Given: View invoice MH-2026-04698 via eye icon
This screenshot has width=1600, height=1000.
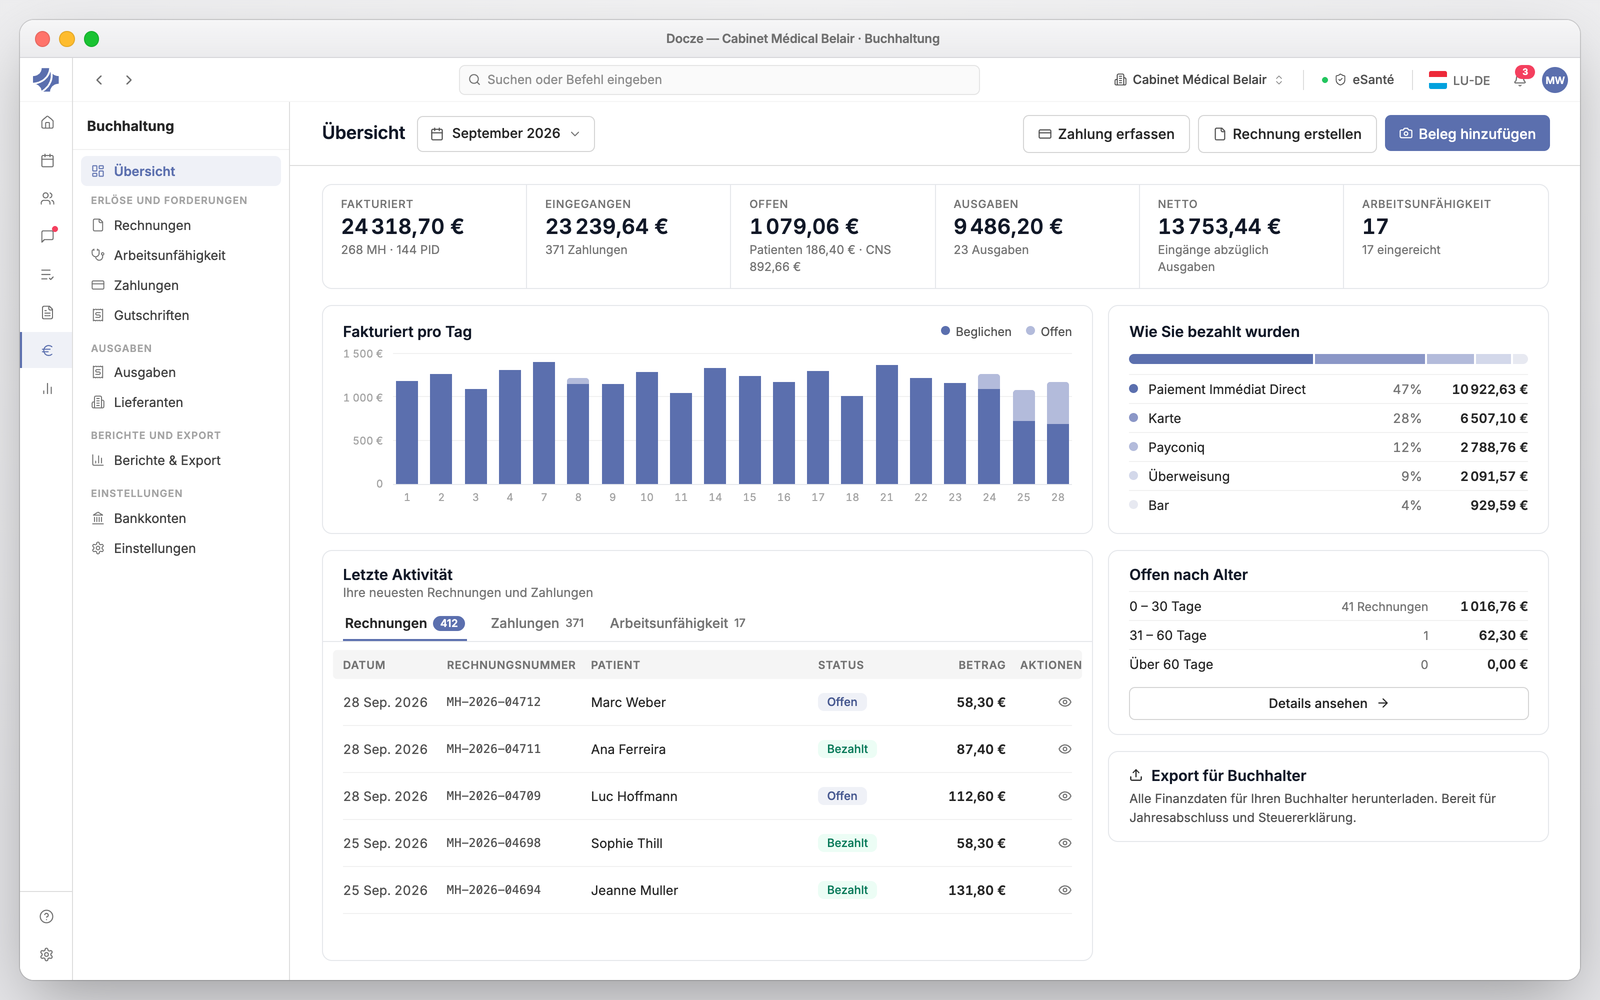Looking at the screenshot, I should [x=1065, y=844].
